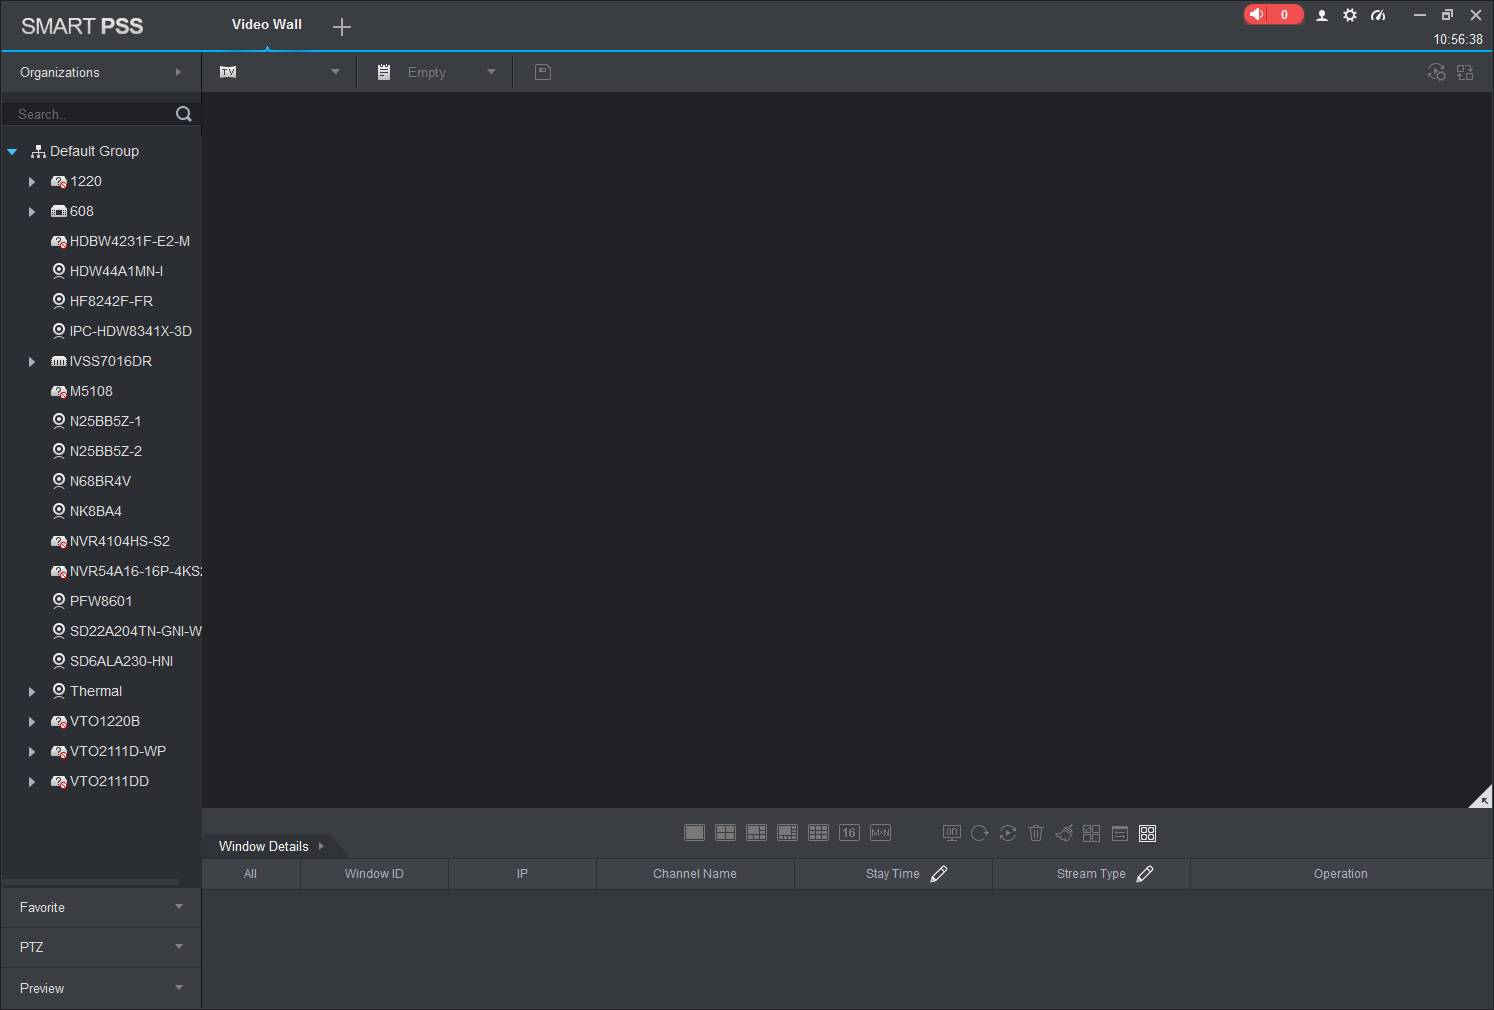Select the HDBW4231F-E2-M device
Viewport: 1494px width, 1010px height.
120,241
